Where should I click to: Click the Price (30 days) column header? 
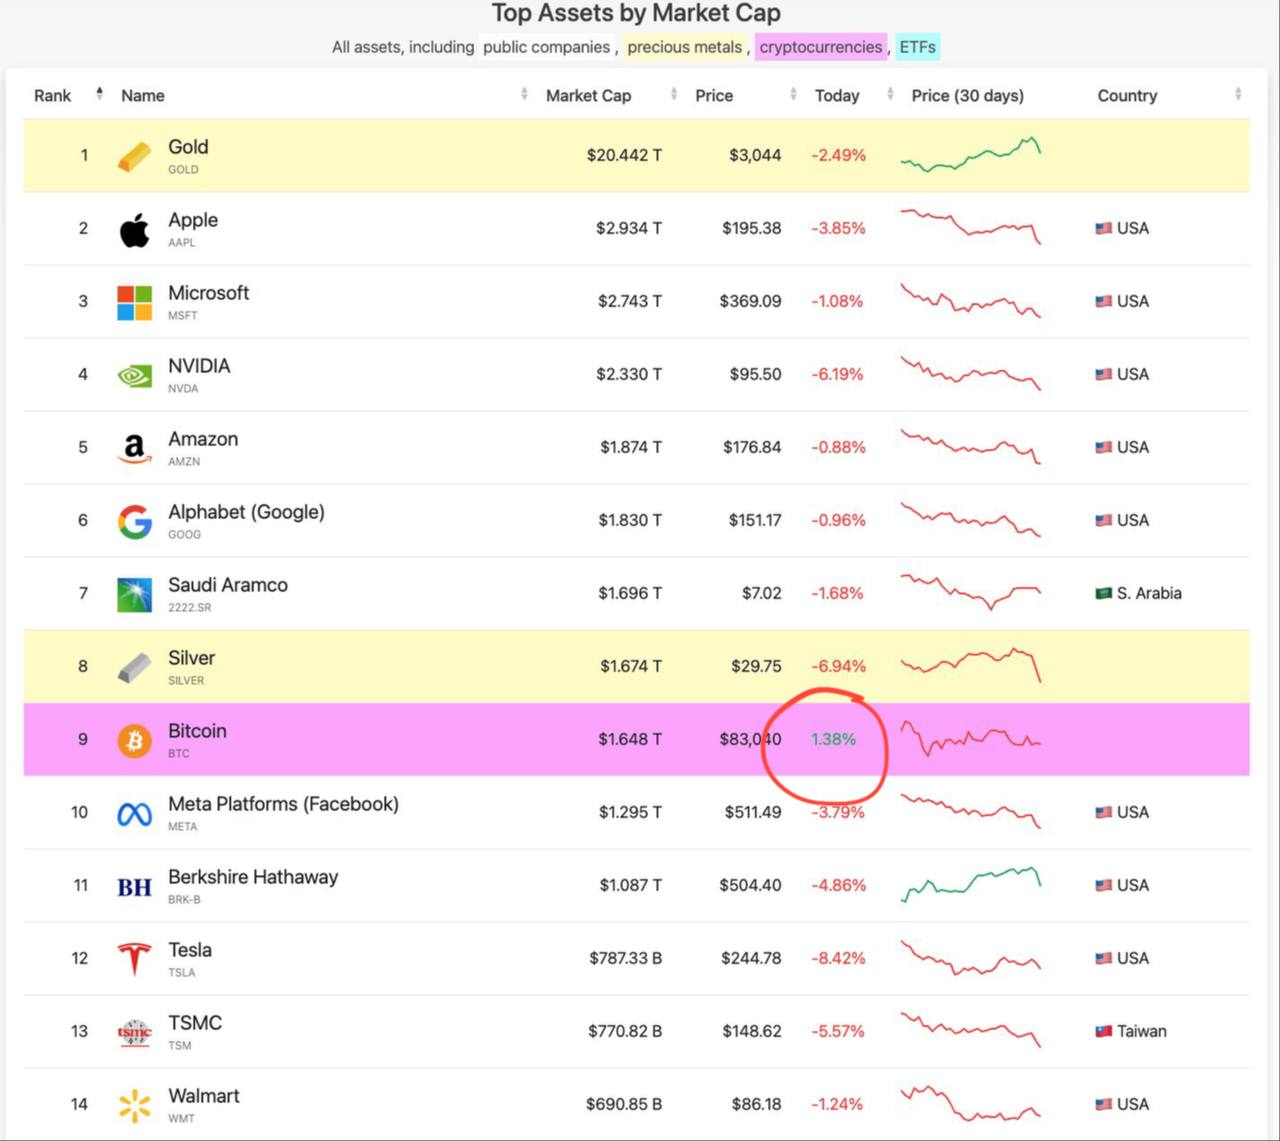tap(967, 96)
